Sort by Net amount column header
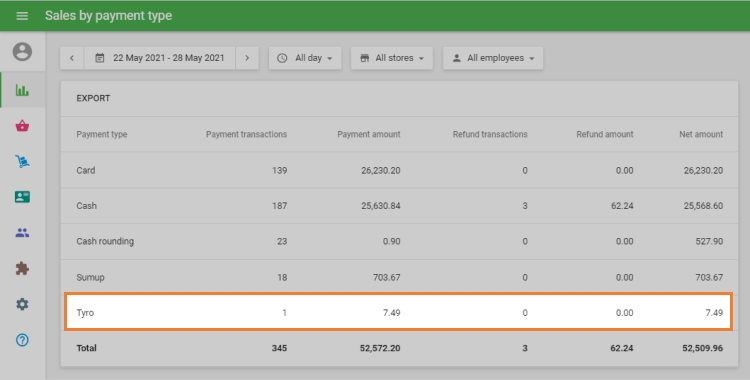Screen dimensions: 750x380 (x=701, y=134)
